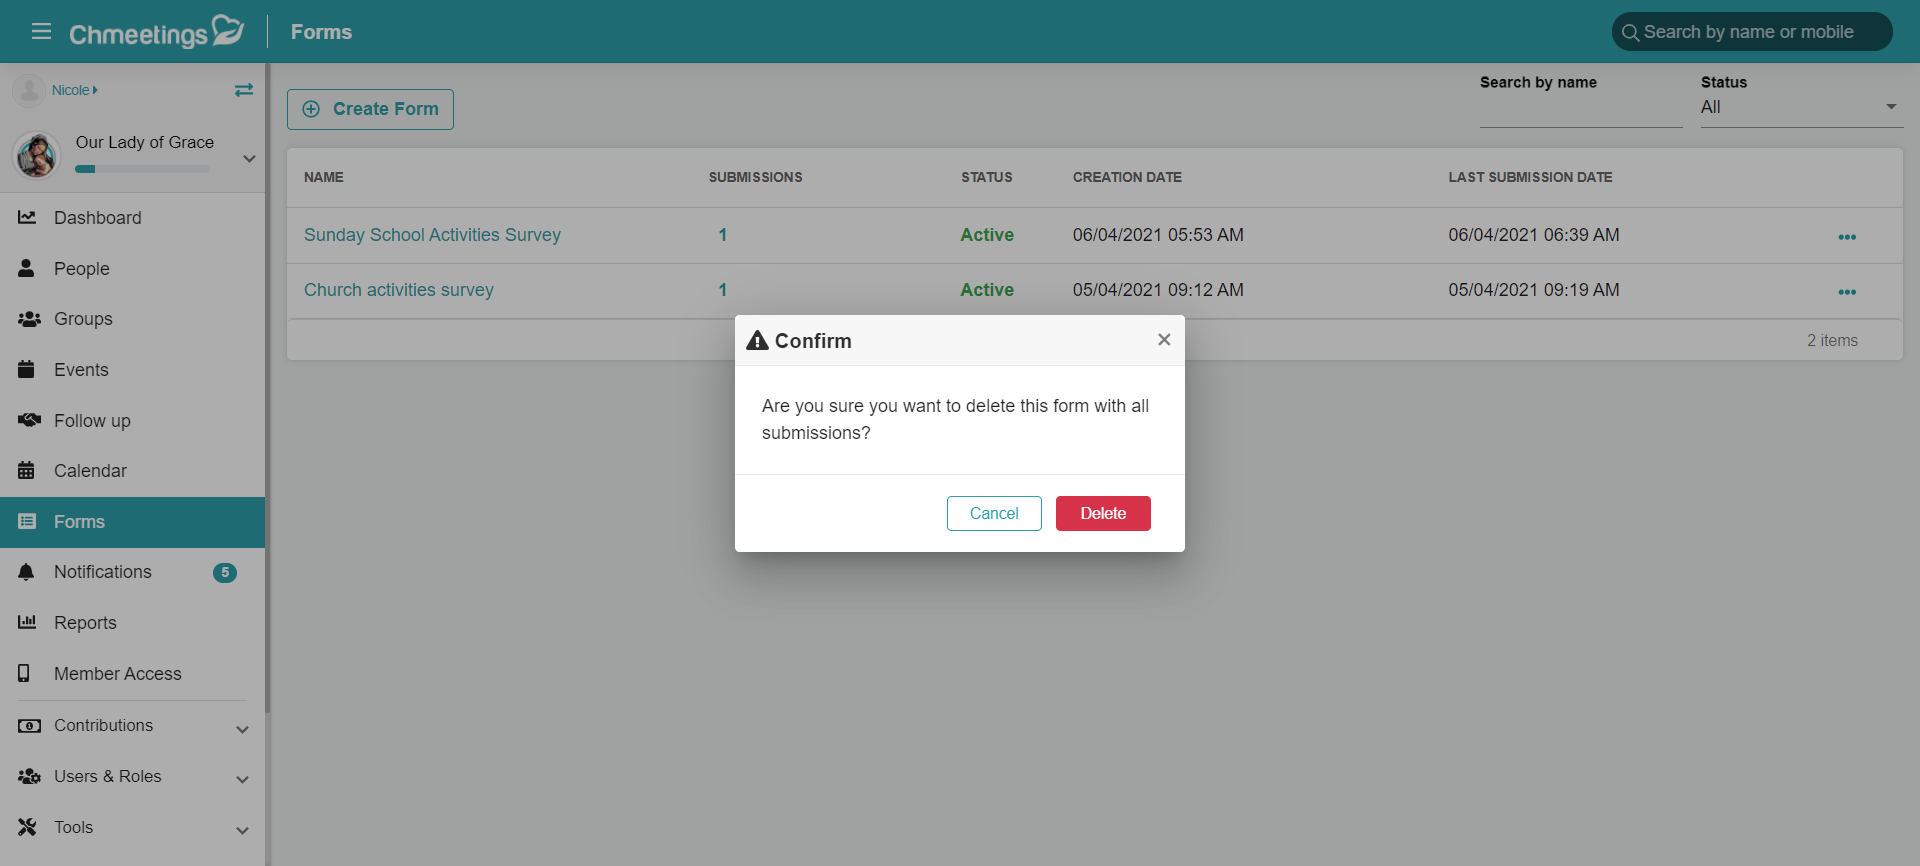Click the CREATION DATE column header
Image resolution: width=1920 pixels, height=866 pixels.
[1127, 177]
